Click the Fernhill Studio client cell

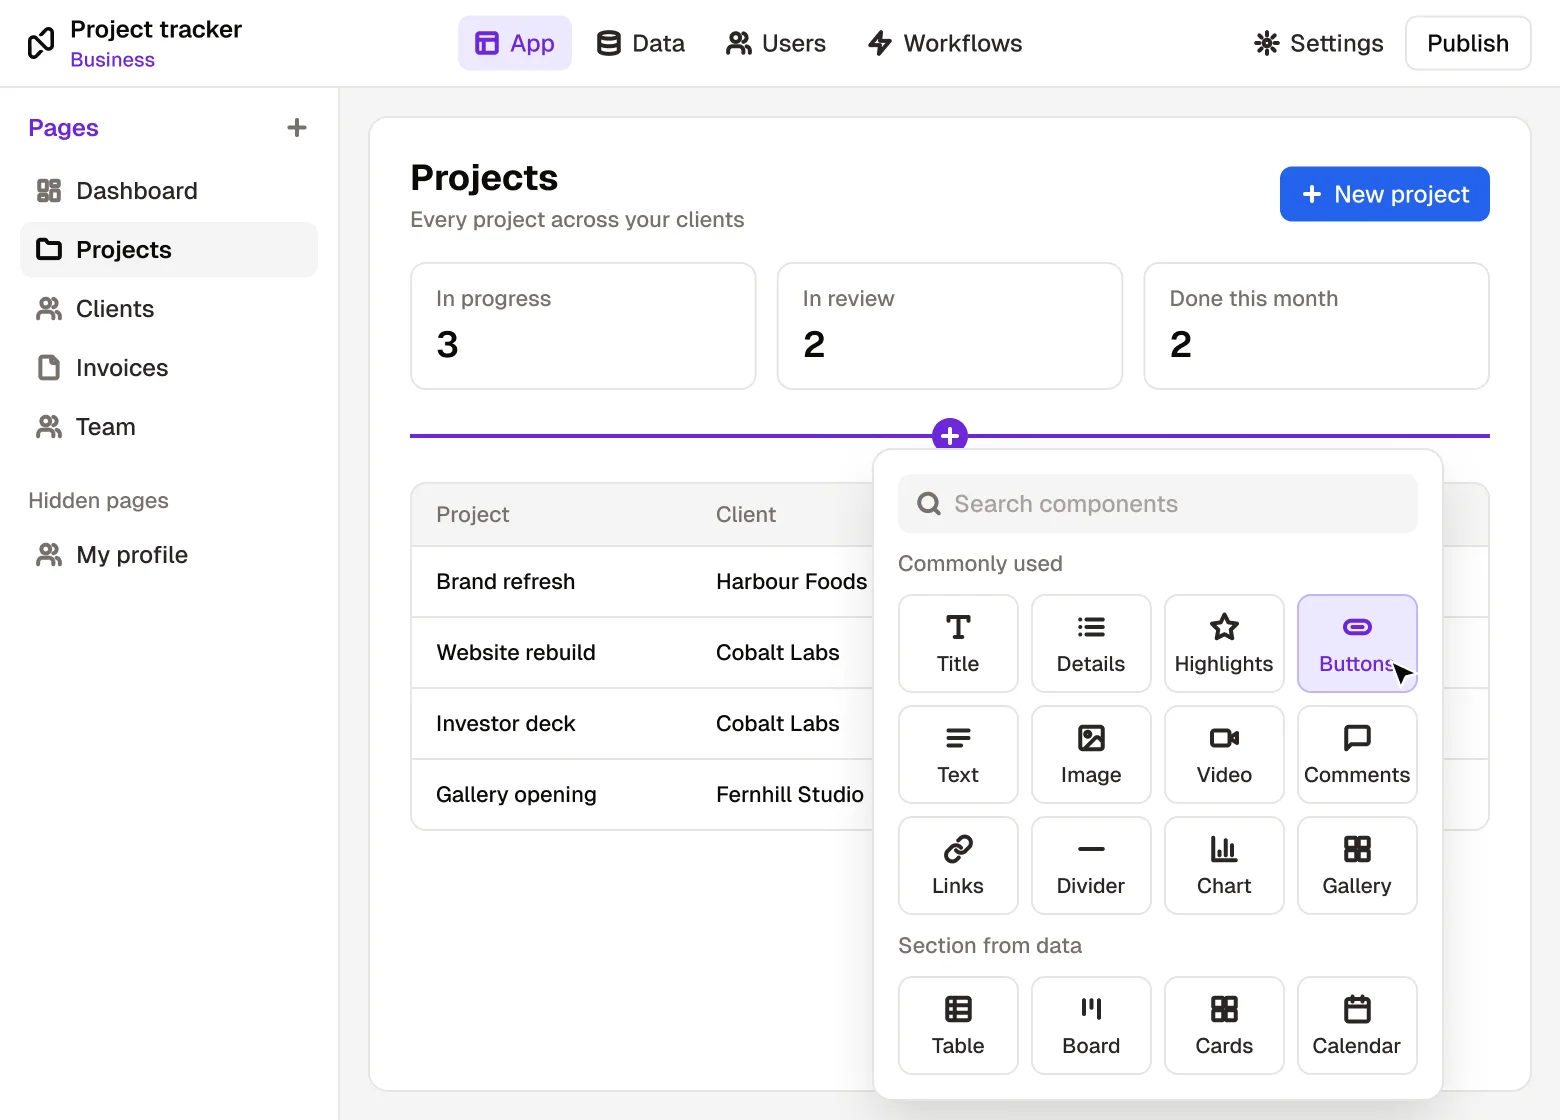point(790,795)
